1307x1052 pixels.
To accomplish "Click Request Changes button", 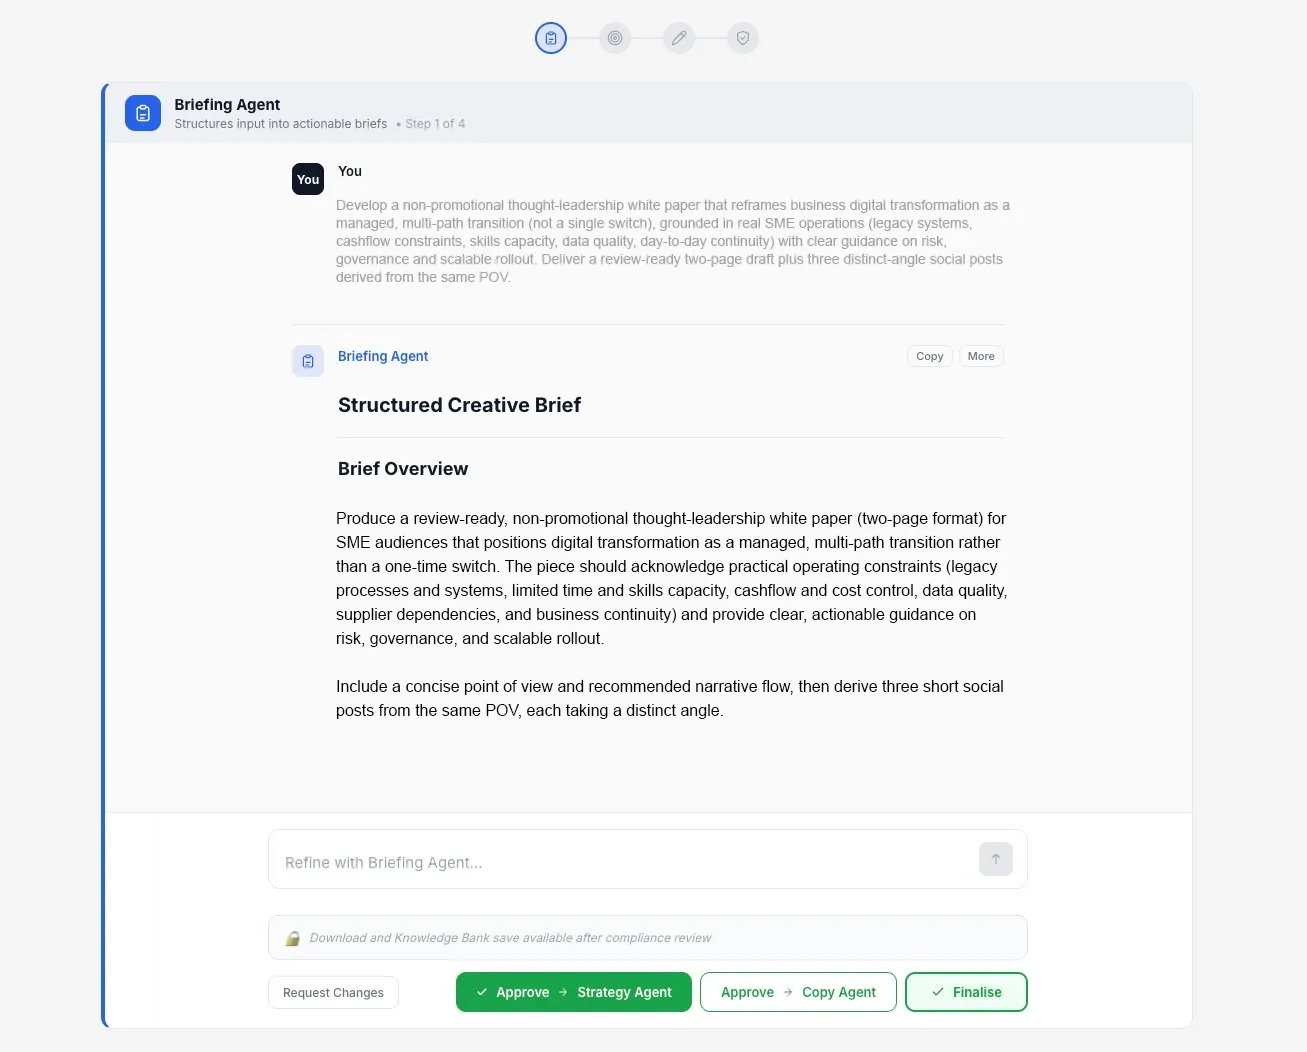I will coord(333,993).
